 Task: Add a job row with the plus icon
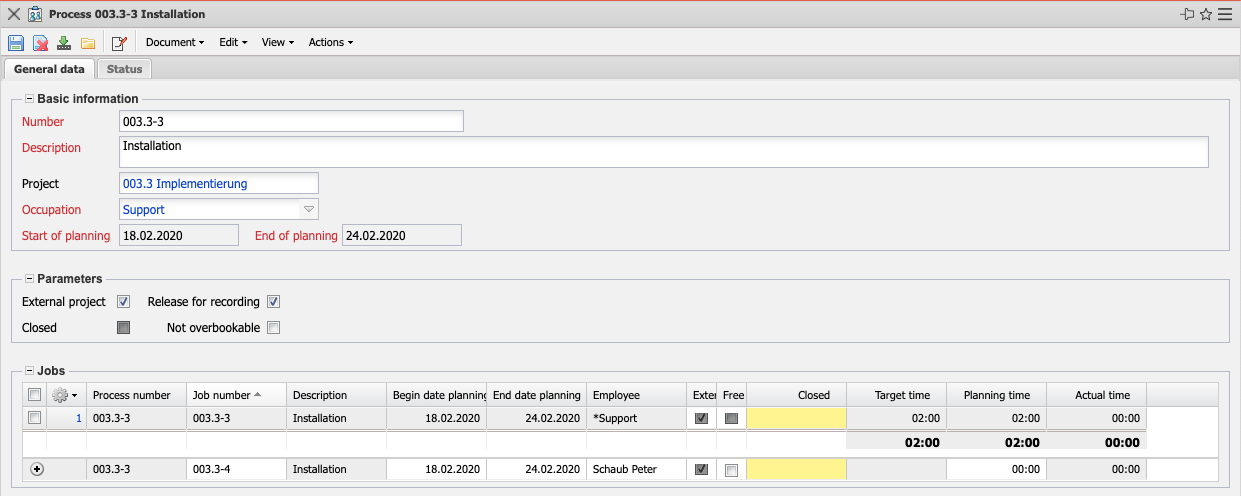(38, 469)
